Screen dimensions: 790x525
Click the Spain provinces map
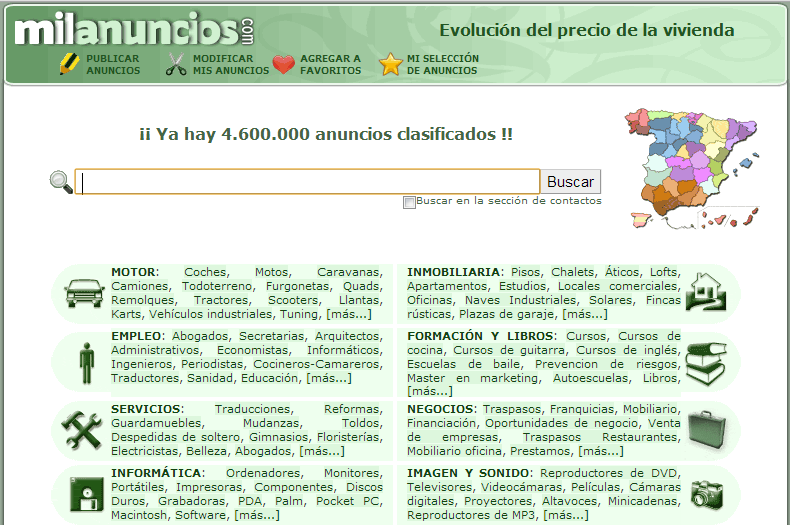[x=692, y=169]
